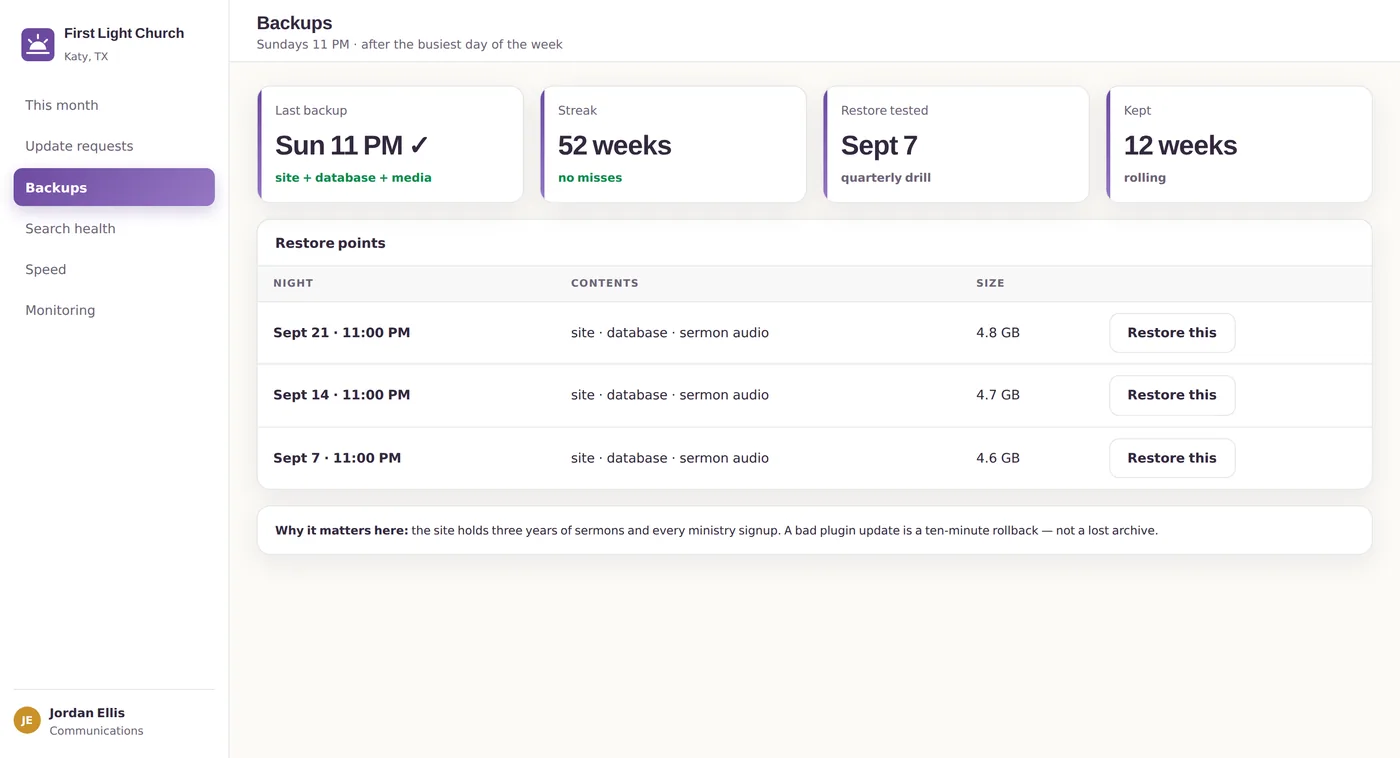Viewport: 1400px width, 758px height.
Task: Restore the Sept 14 backup
Action: 1172,395
